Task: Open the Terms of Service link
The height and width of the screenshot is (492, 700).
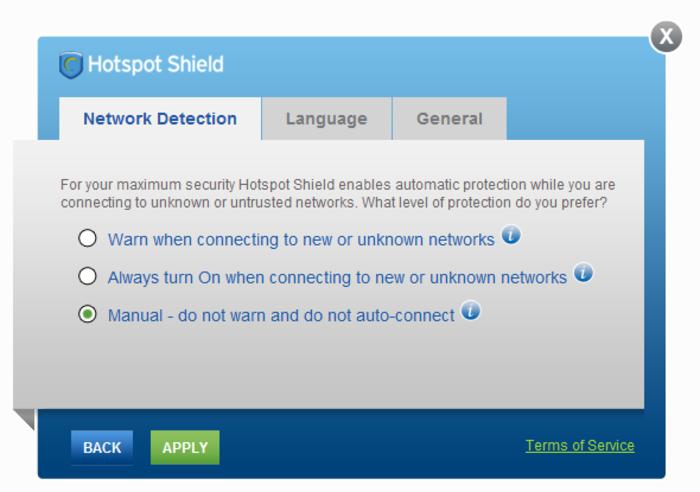Action: click(580, 446)
